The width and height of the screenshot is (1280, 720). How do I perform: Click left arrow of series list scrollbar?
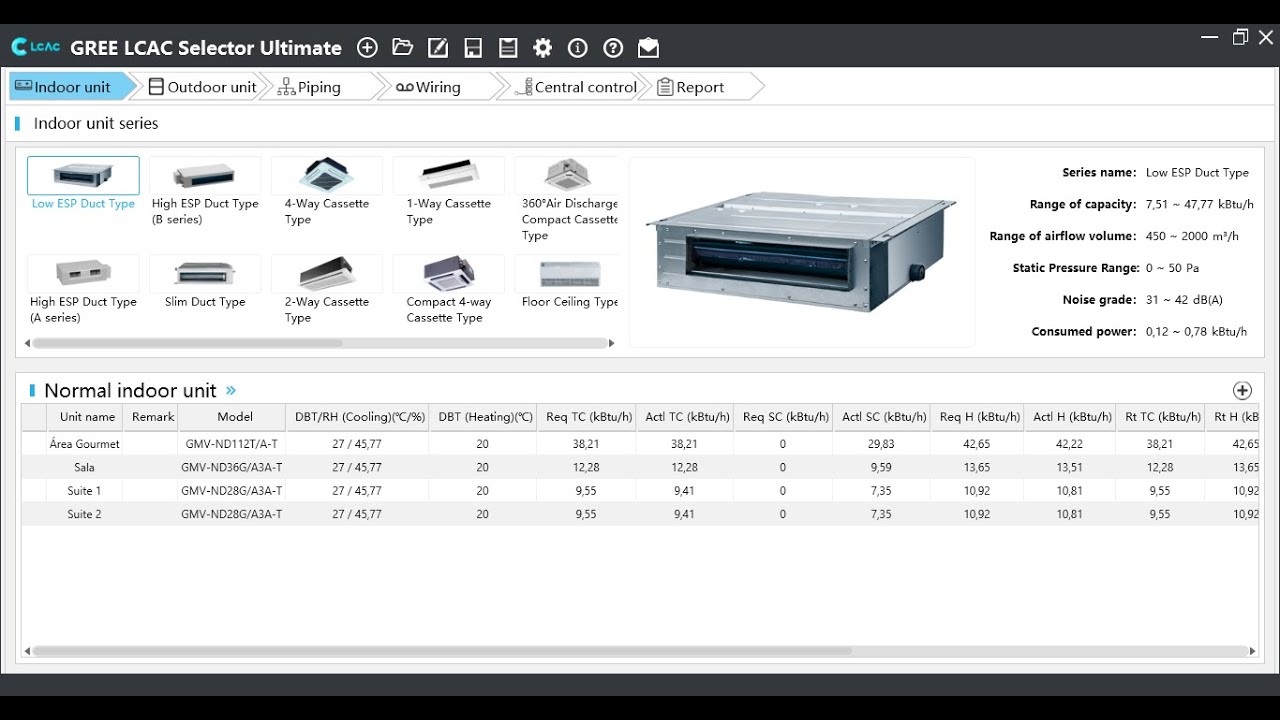tap(27, 343)
